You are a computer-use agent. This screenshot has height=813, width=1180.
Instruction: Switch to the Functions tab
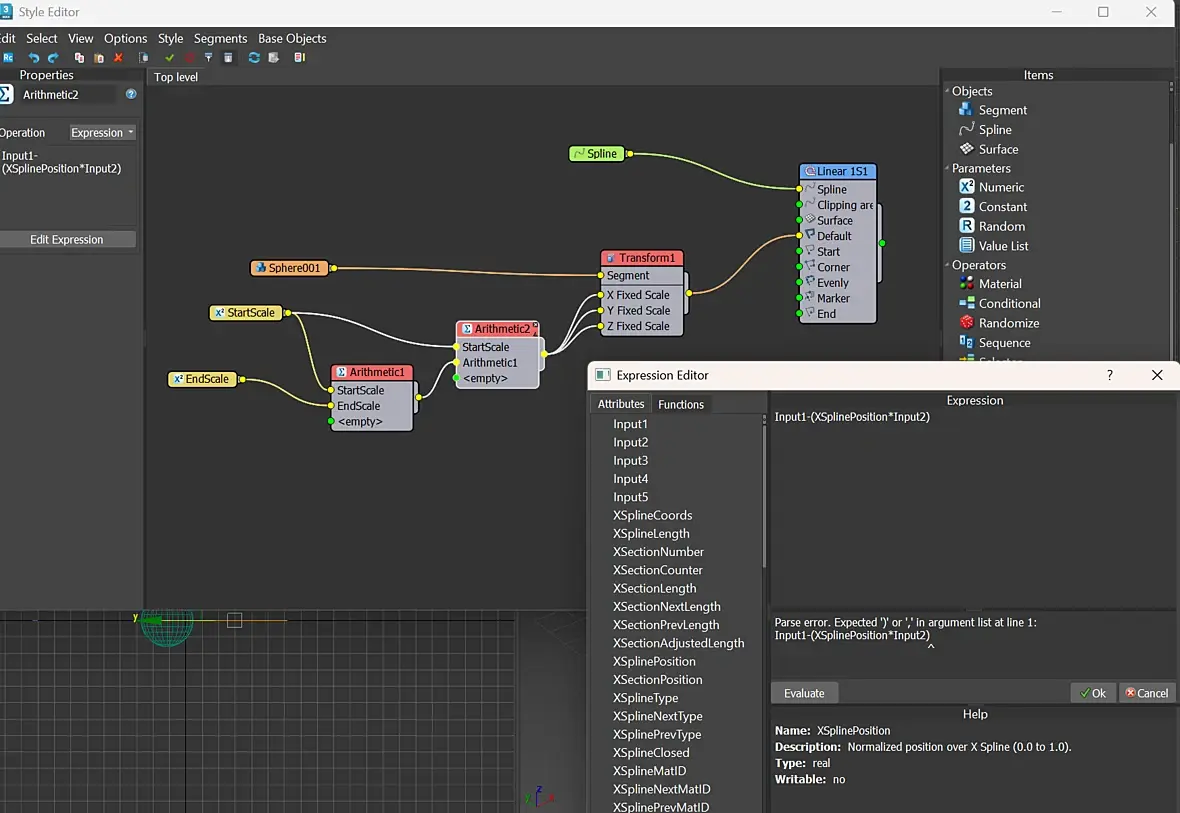click(681, 404)
